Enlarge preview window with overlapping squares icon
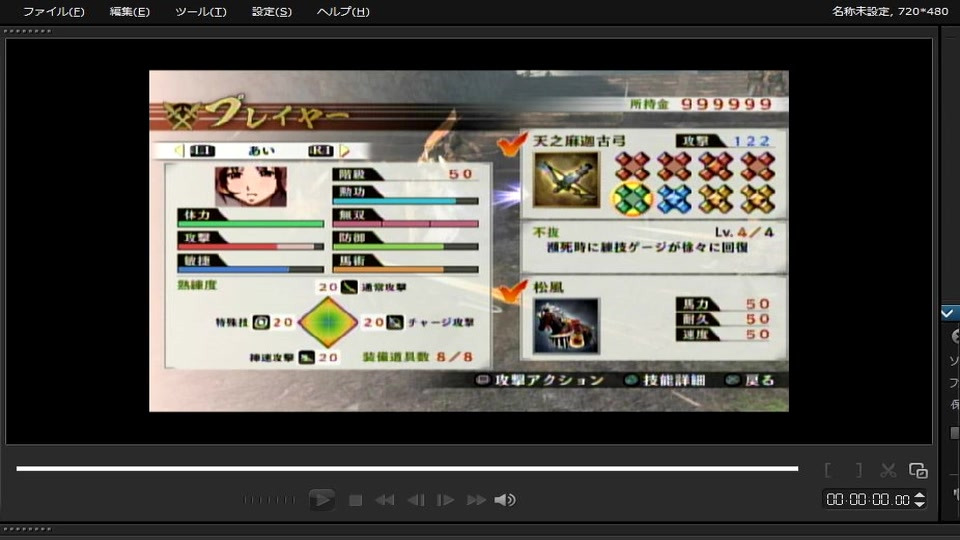 918,470
